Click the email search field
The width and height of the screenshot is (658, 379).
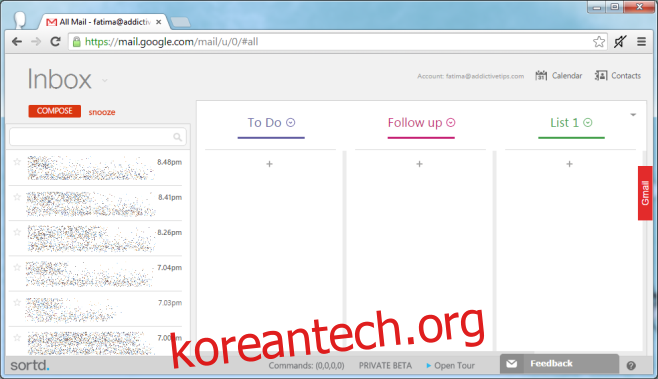coord(98,137)
